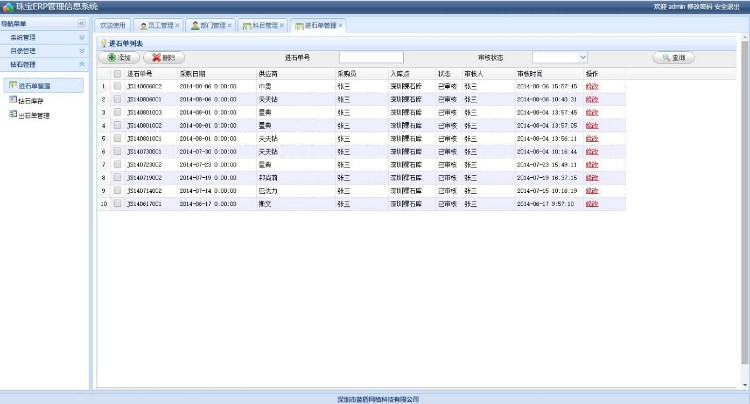Image resolution: width=750 pixels, height=404 pixels.
Task: Expand the 系统管理 accordion section
Action: [x=45, y=37]
